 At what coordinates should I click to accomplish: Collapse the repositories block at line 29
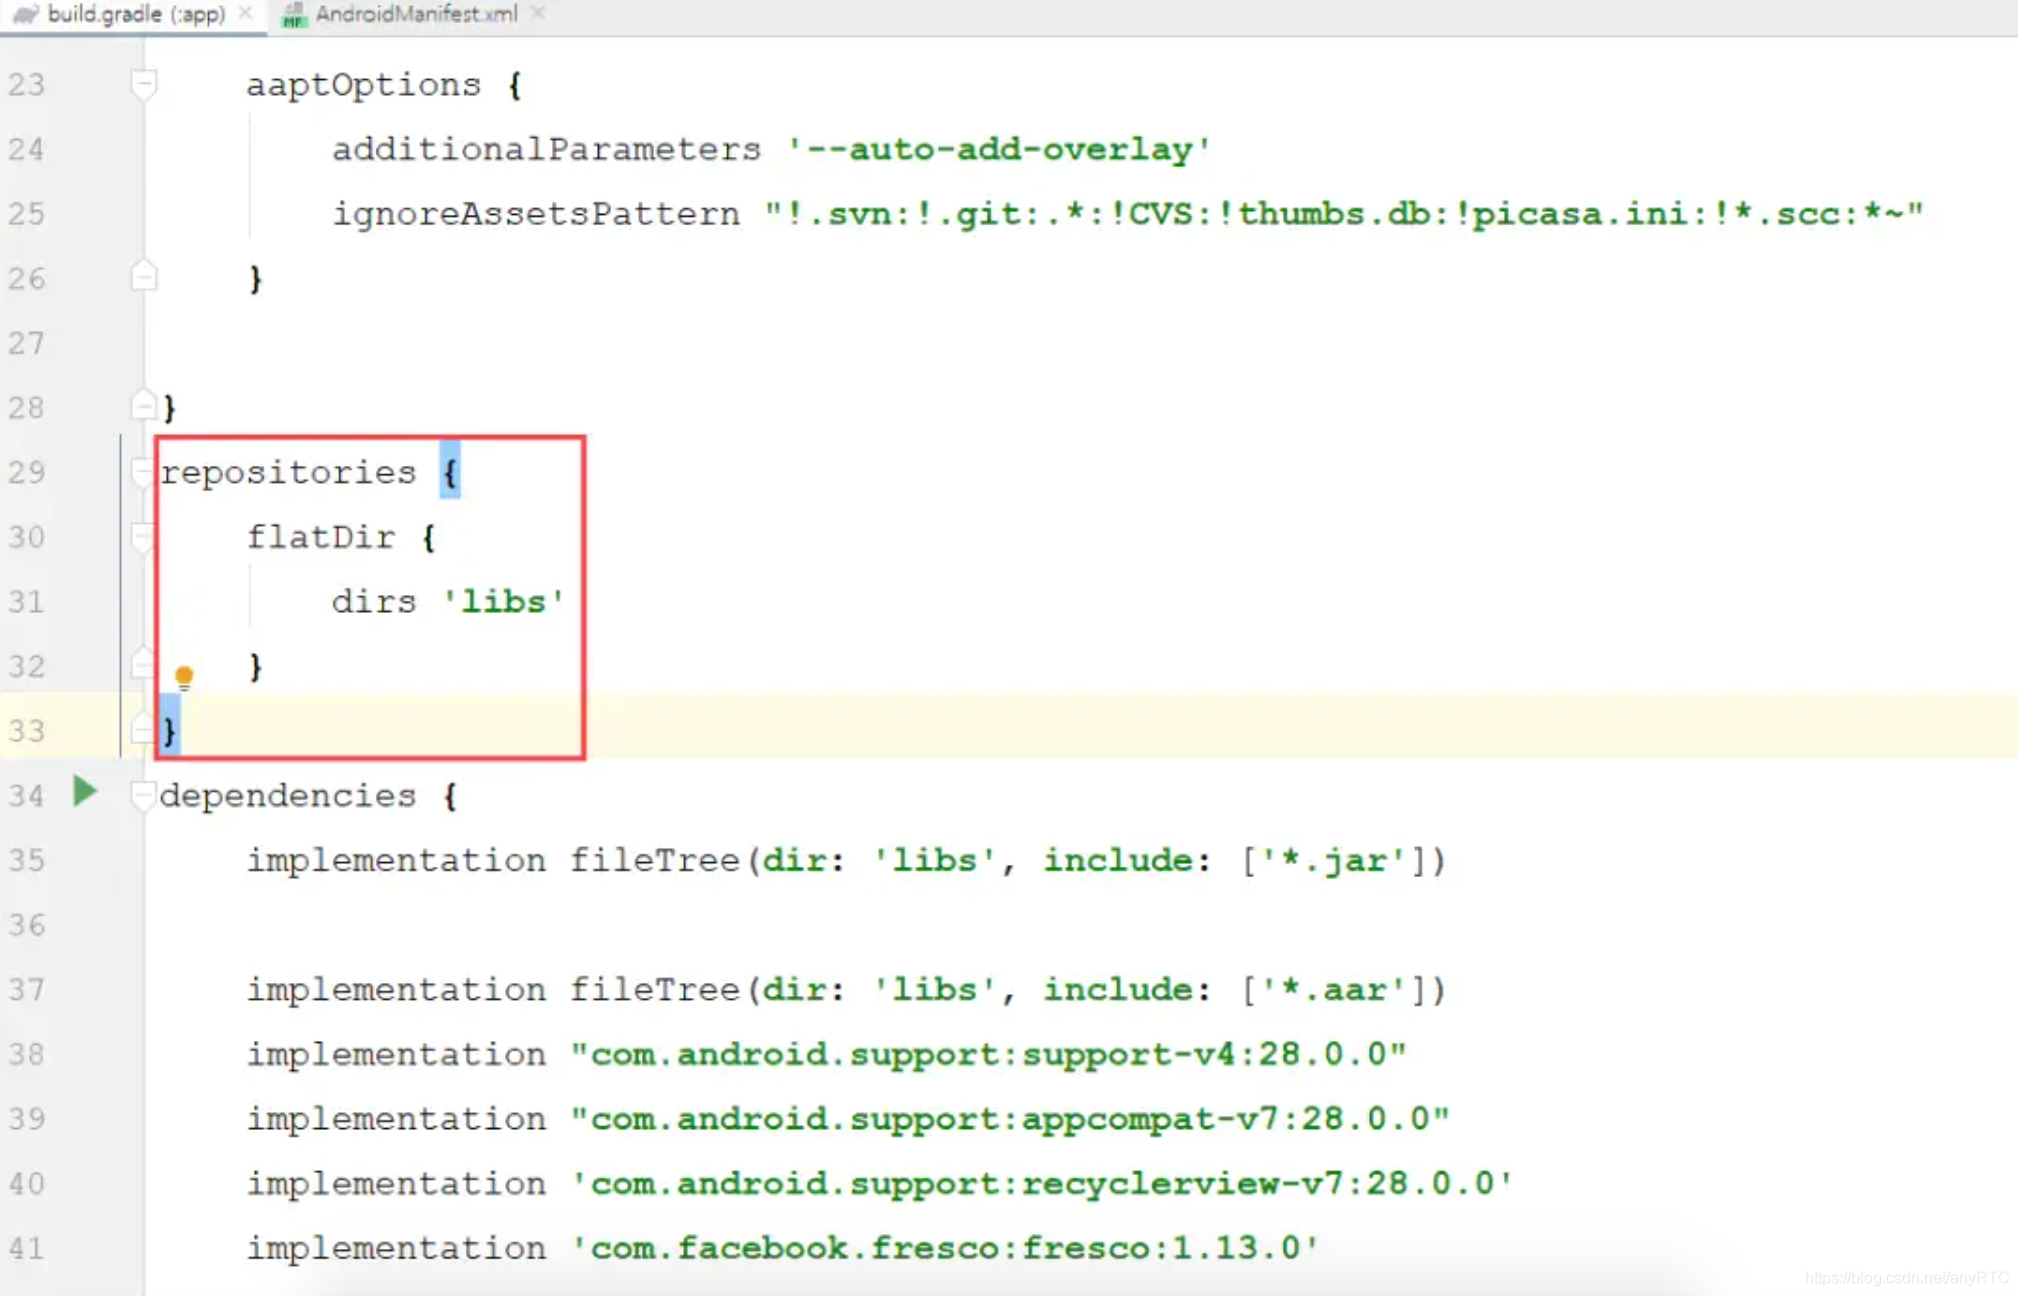click(143, 472)
